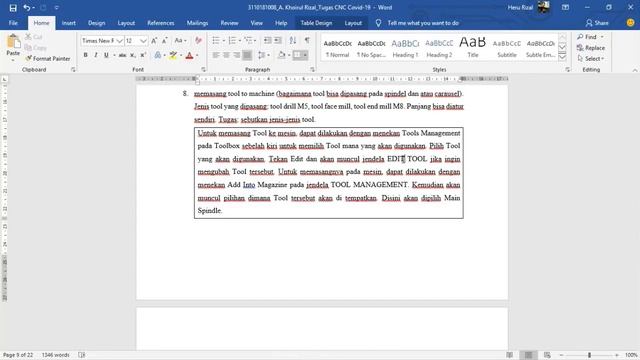The height and width of the screenshot is (360, 640).
Task: Collapse the ribbon with the chevron
Action: [635, 70]
